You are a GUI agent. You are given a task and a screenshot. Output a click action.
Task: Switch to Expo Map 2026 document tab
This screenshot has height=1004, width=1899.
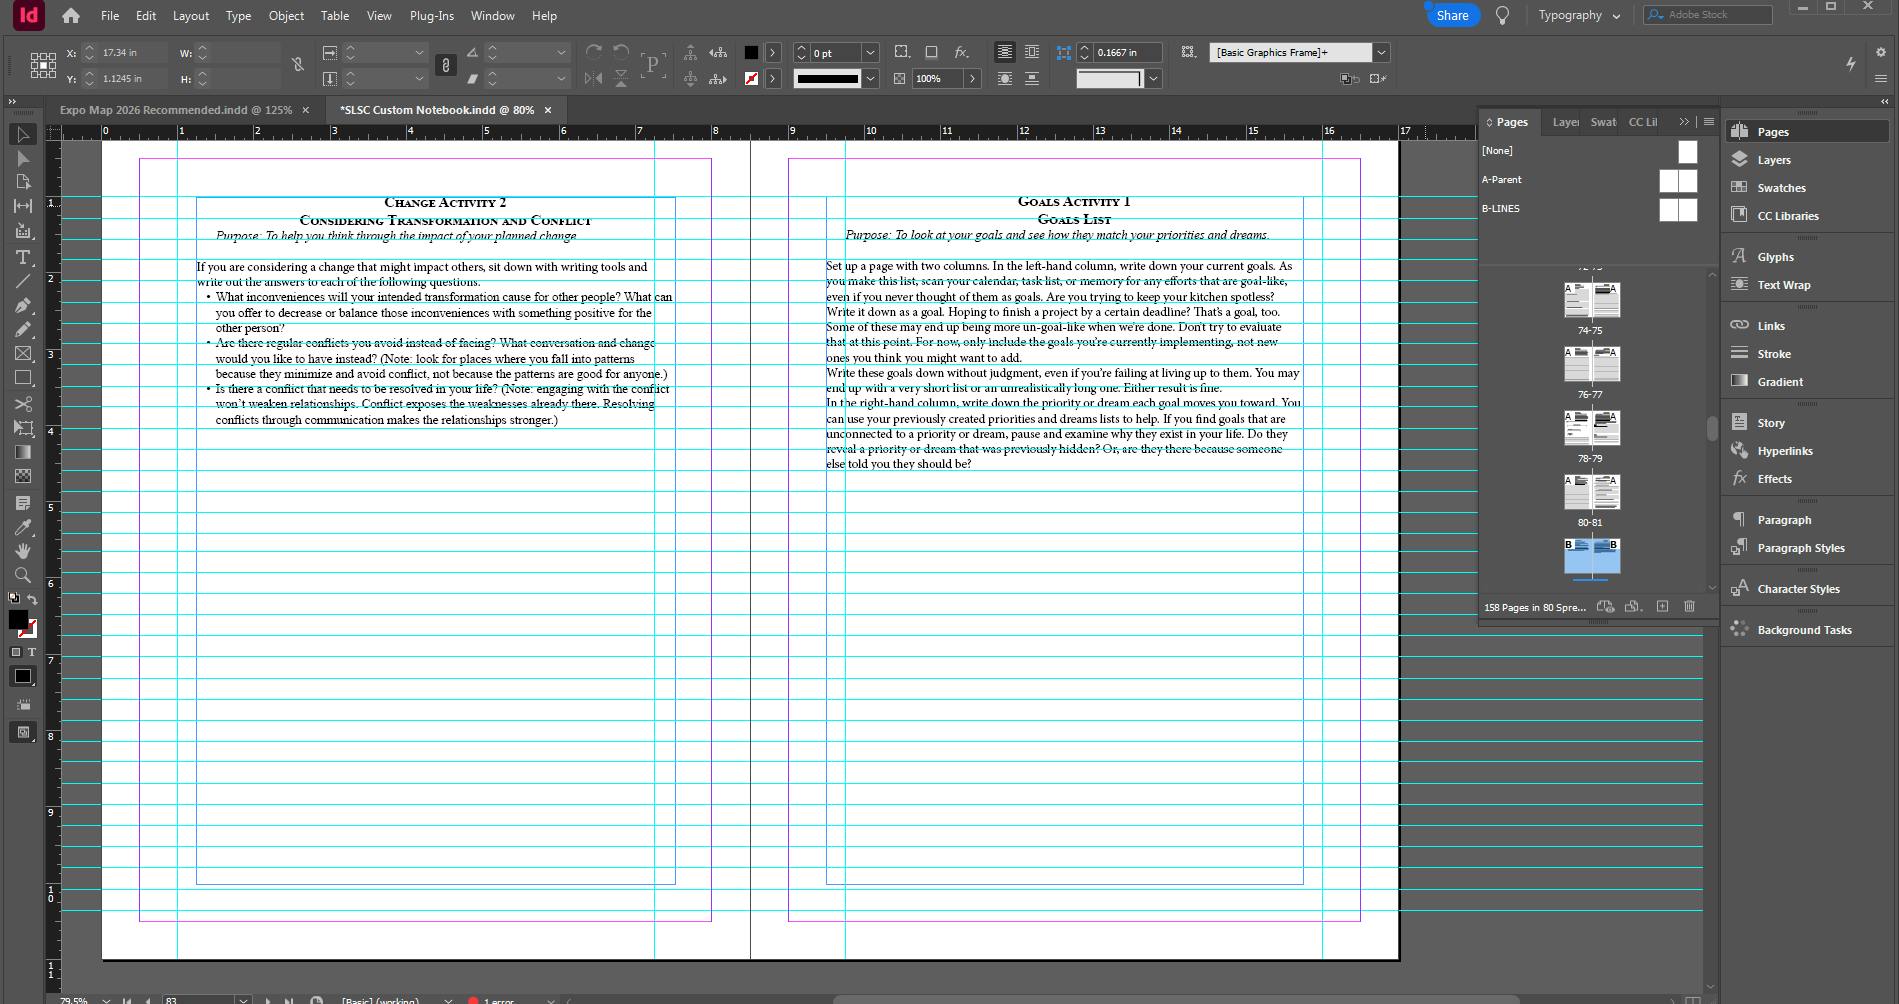[x=175, y=110]
